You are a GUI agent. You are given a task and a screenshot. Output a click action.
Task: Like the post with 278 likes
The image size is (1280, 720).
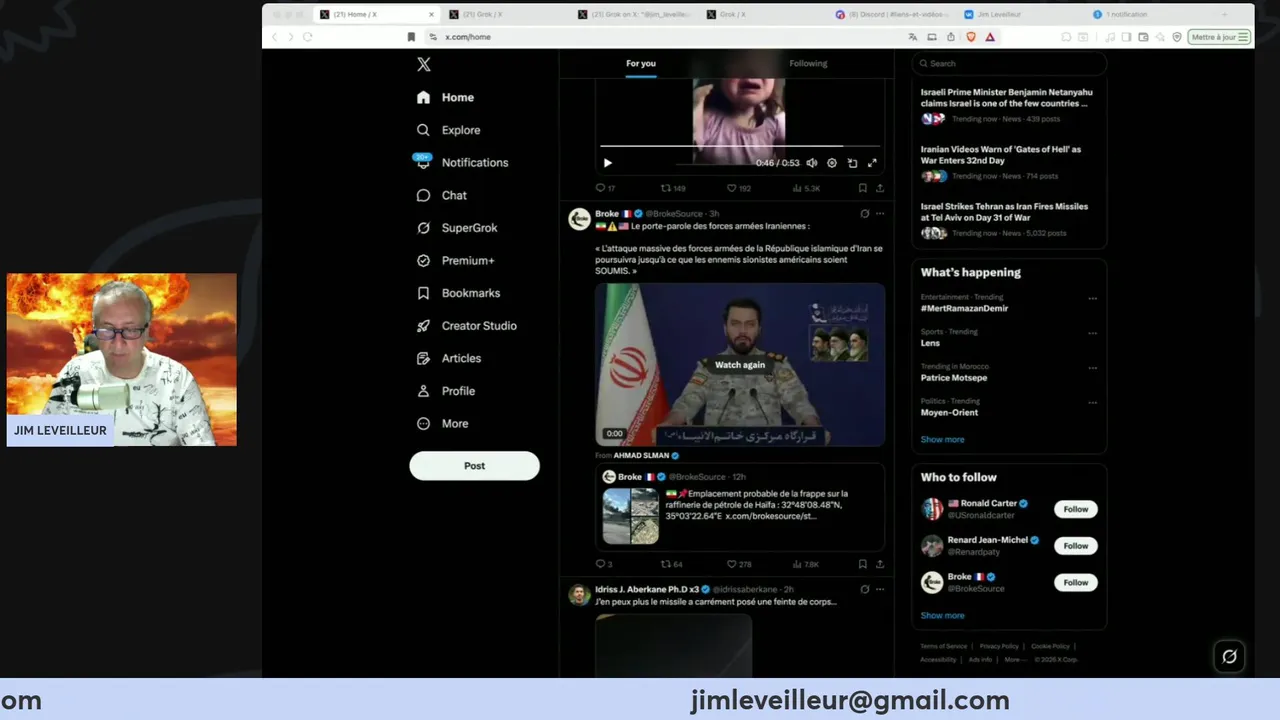pos(739,564)
